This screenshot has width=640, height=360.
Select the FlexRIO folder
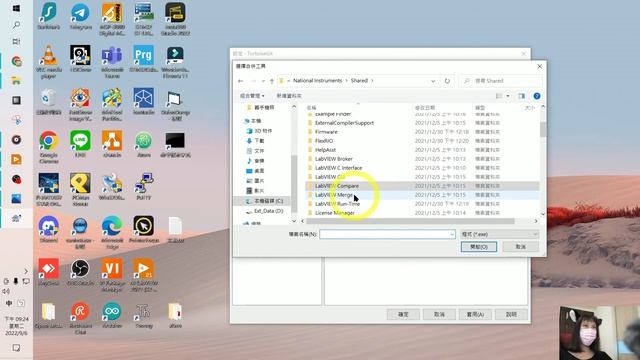click(x=324, y=141)
